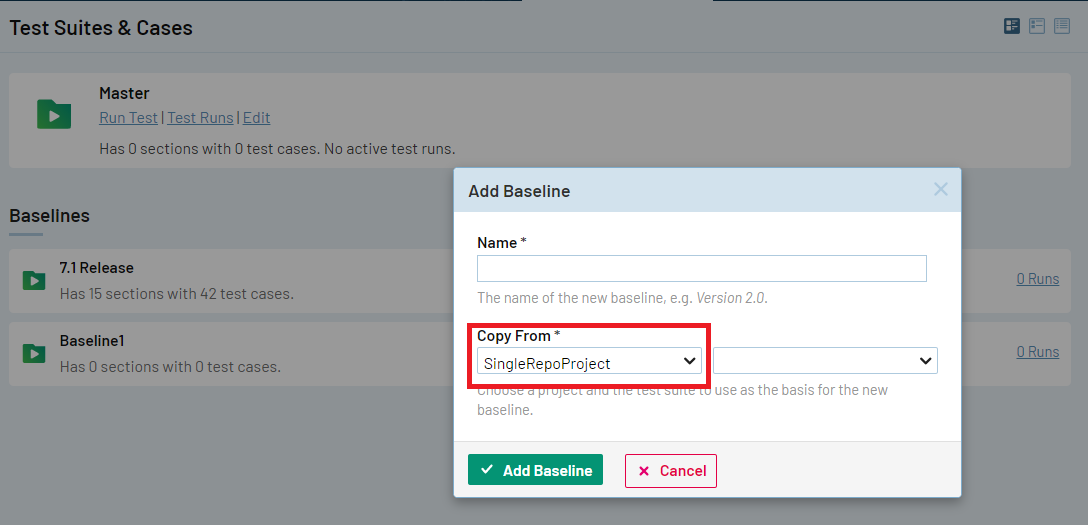The width and height of the screenshot is (1088, 525).
Task: Open the empty test suite dropdown
Action: 825,361
